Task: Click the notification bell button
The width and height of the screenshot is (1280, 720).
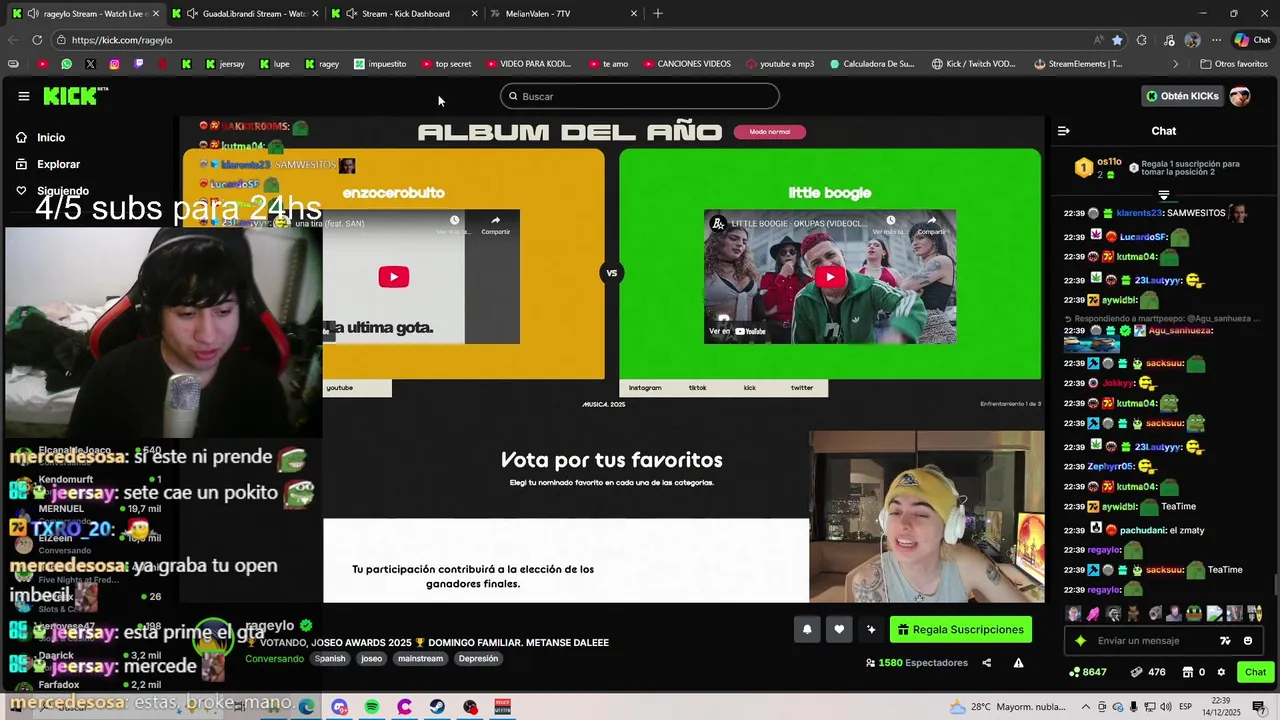Action: point(807,629)
